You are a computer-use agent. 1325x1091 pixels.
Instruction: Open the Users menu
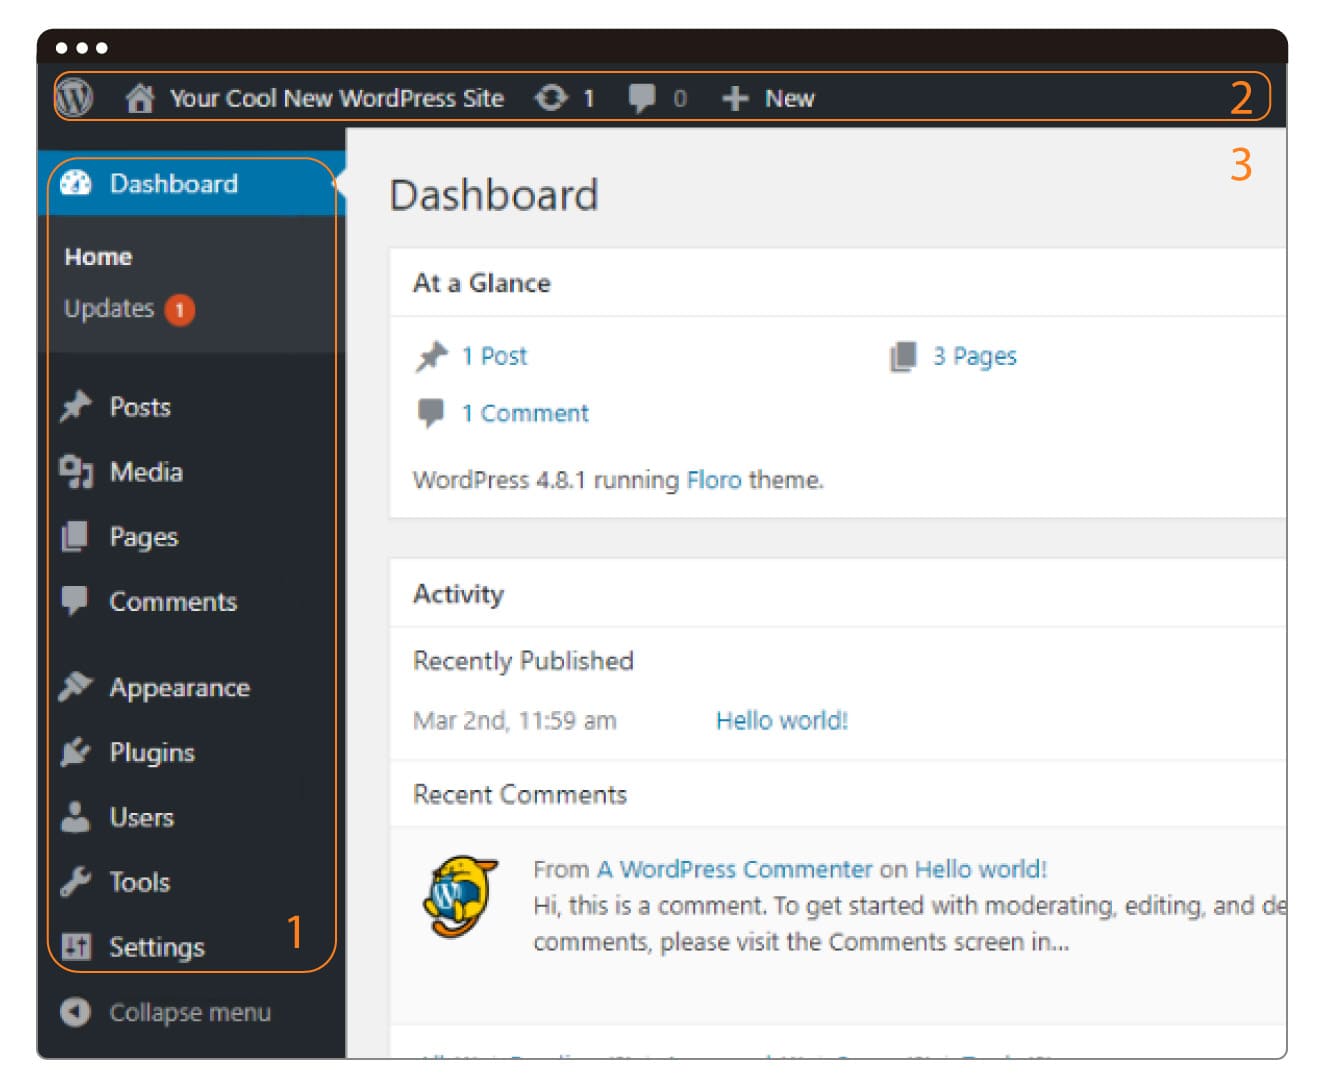click(x=142, y=817)
